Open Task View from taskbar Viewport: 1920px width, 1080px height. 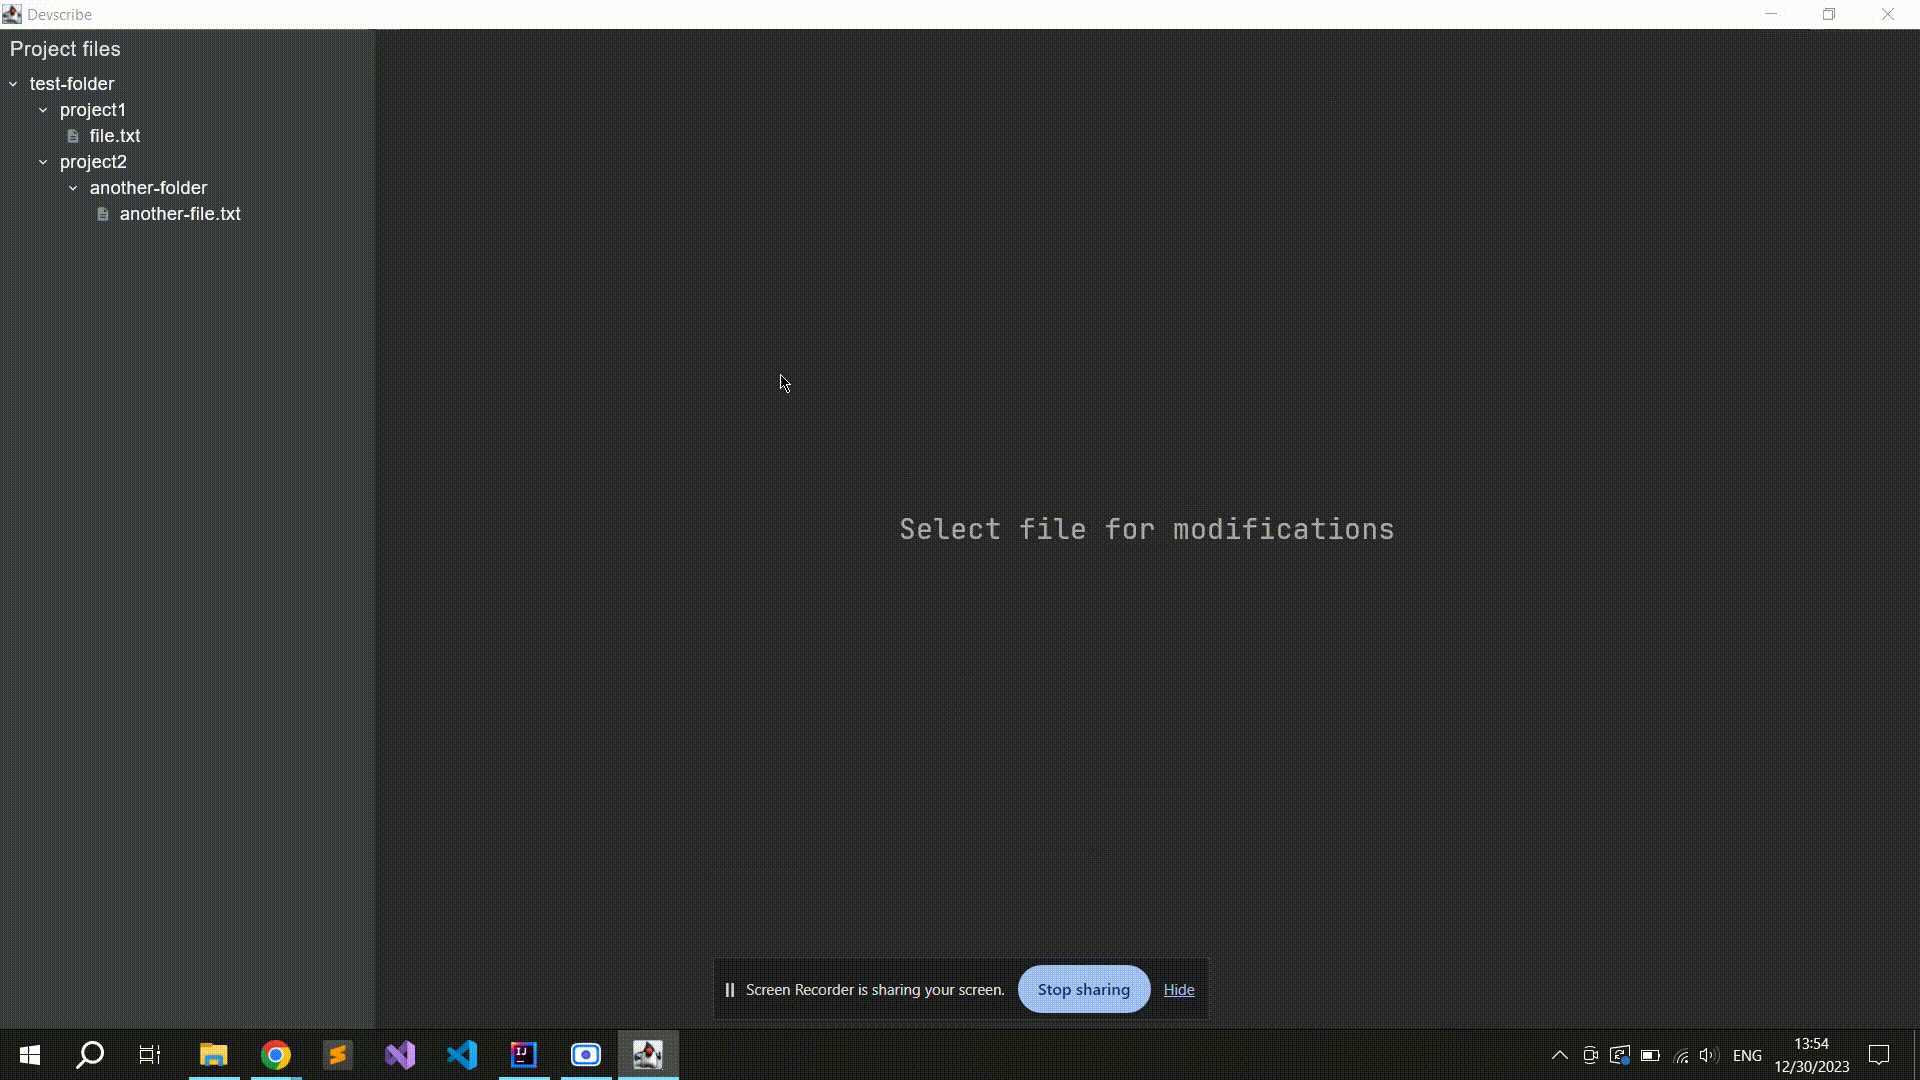tap(150, 1055)
